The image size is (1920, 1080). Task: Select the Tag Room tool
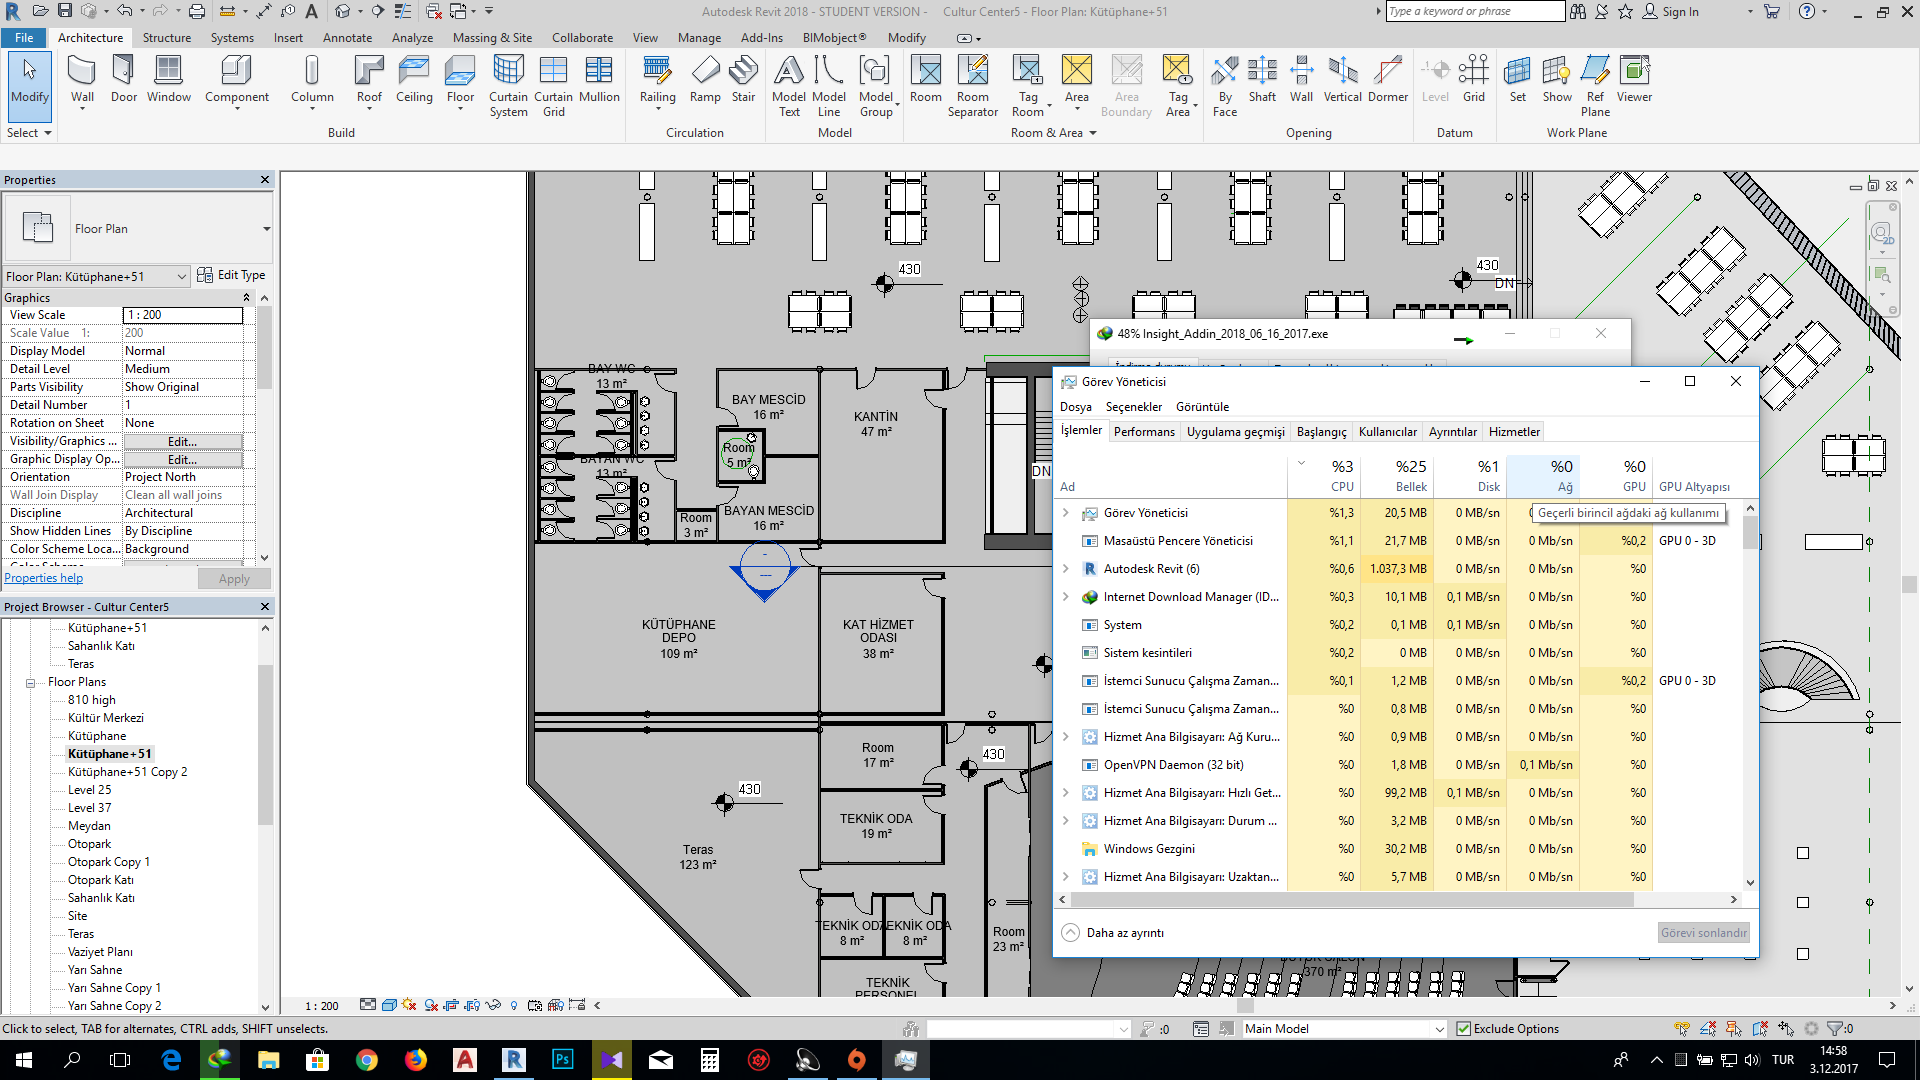pyautogui.click(x=1028, y=86)
